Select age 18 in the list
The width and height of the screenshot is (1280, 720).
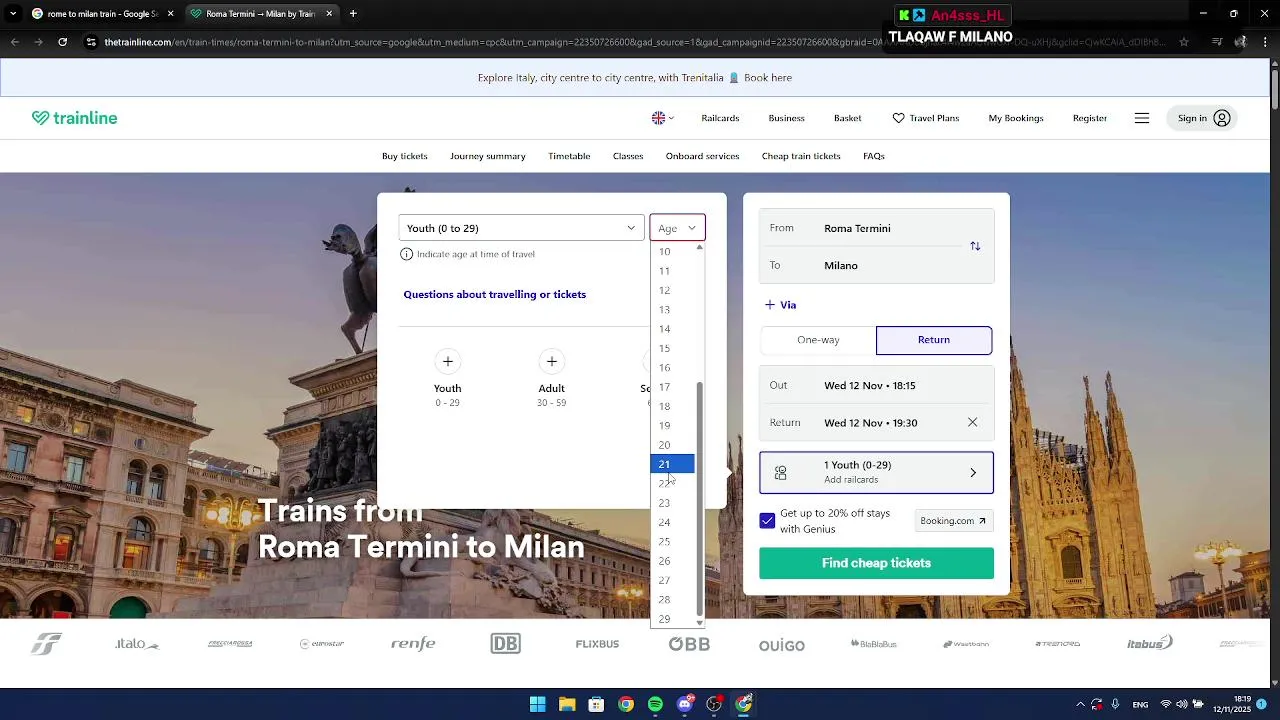(672, 406)
